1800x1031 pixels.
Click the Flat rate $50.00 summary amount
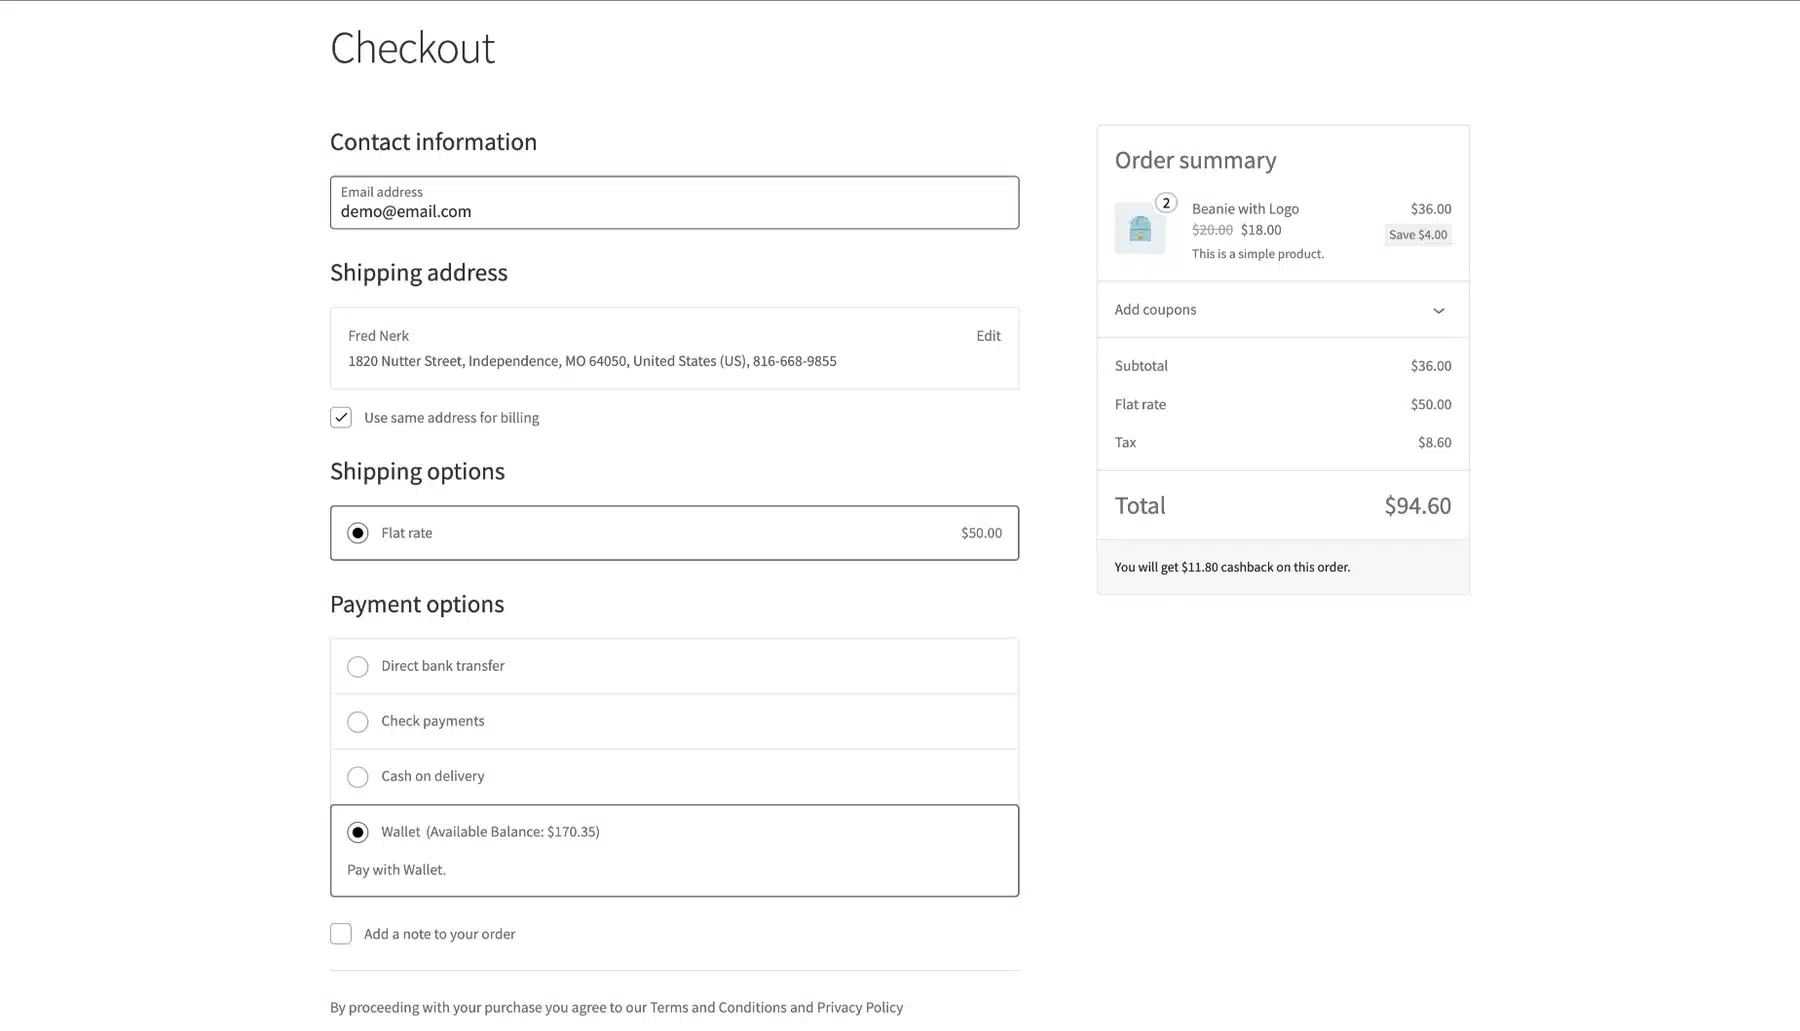point(1430,404)
